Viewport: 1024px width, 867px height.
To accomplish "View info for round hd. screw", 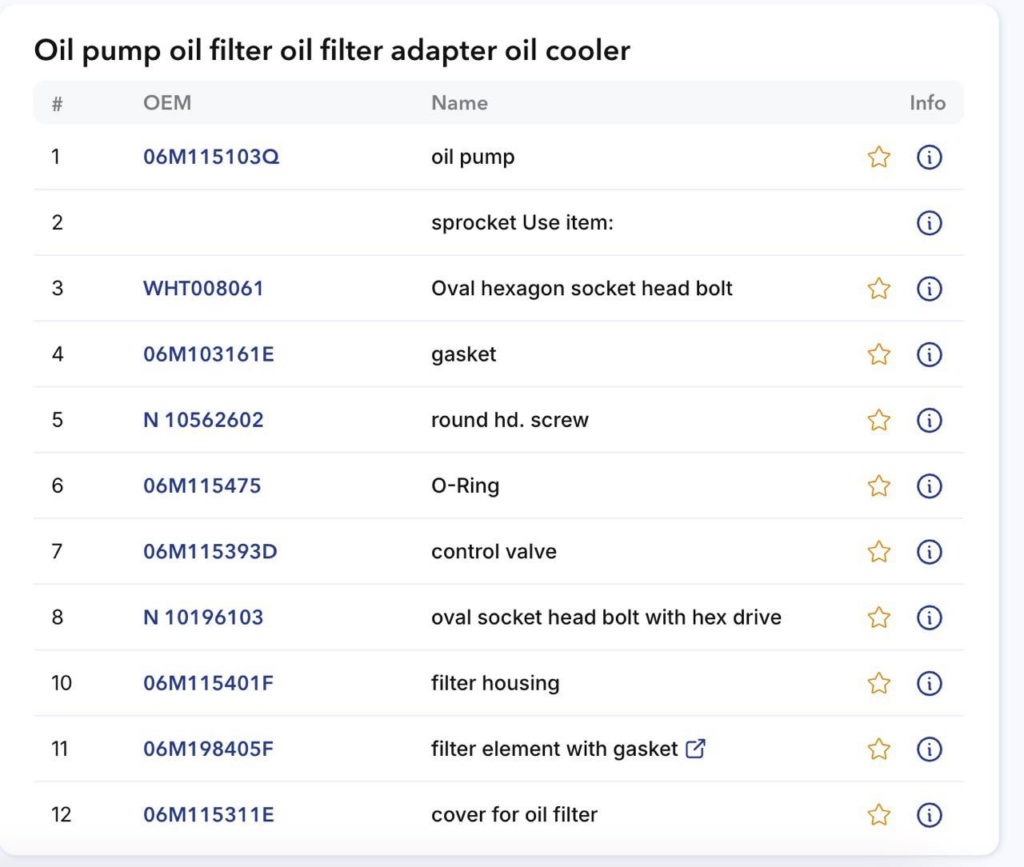I will [x=929, y=420].
